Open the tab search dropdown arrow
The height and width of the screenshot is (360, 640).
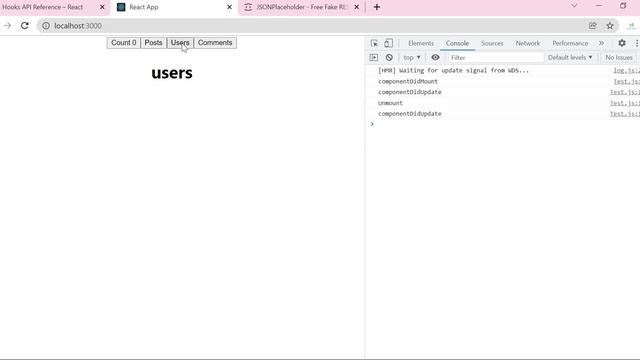click(x=574, y=6)
